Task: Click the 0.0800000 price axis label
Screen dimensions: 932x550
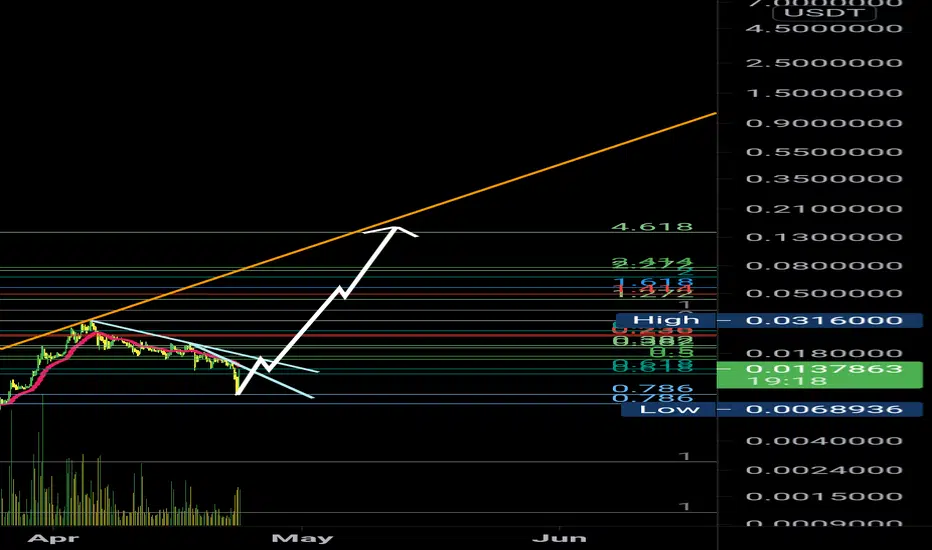Action: [824, 265]
